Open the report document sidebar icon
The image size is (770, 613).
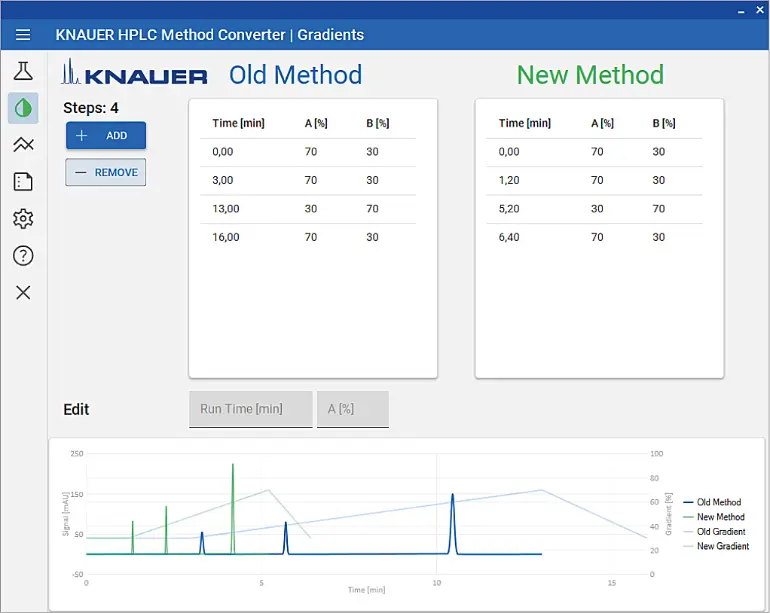[x=23, y=182]
